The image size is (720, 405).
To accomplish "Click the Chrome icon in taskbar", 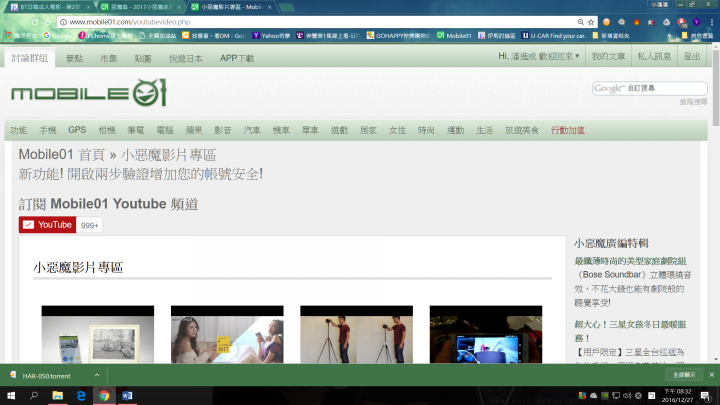I will (x=104, y=395).
